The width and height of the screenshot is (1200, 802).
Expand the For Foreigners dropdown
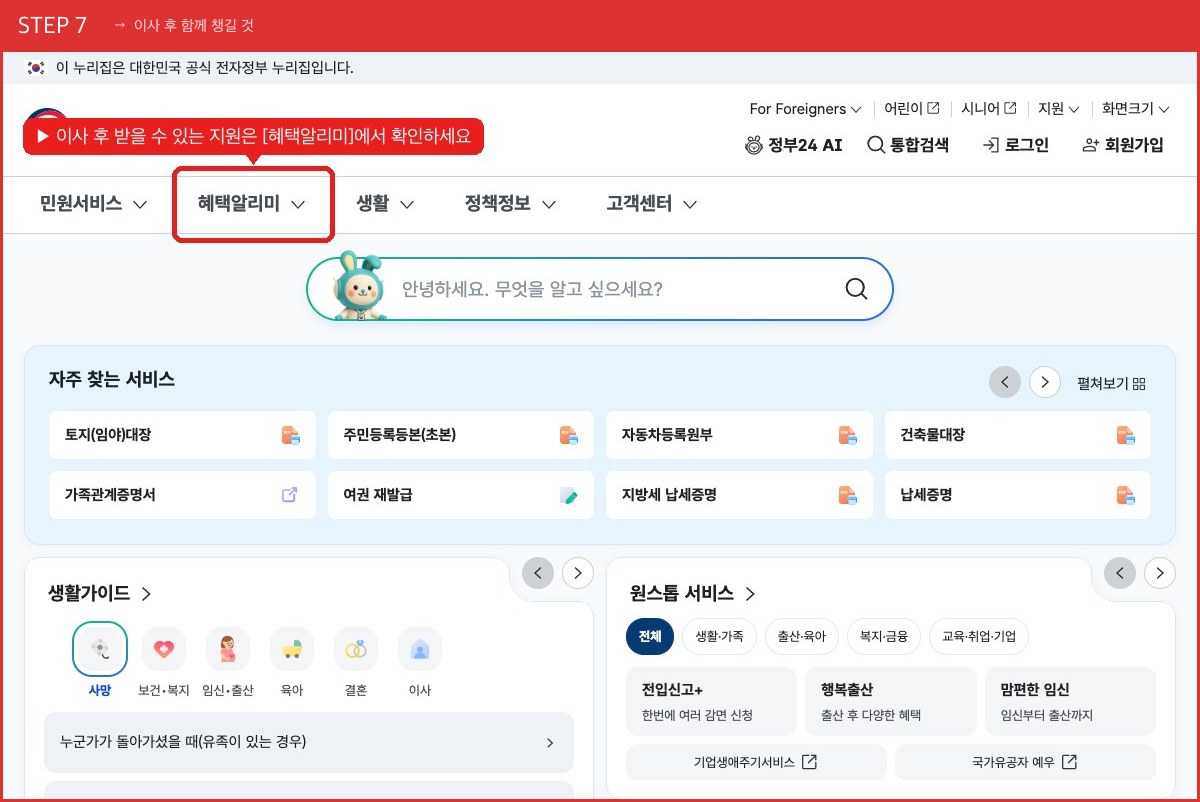click(x=805, y=108)
